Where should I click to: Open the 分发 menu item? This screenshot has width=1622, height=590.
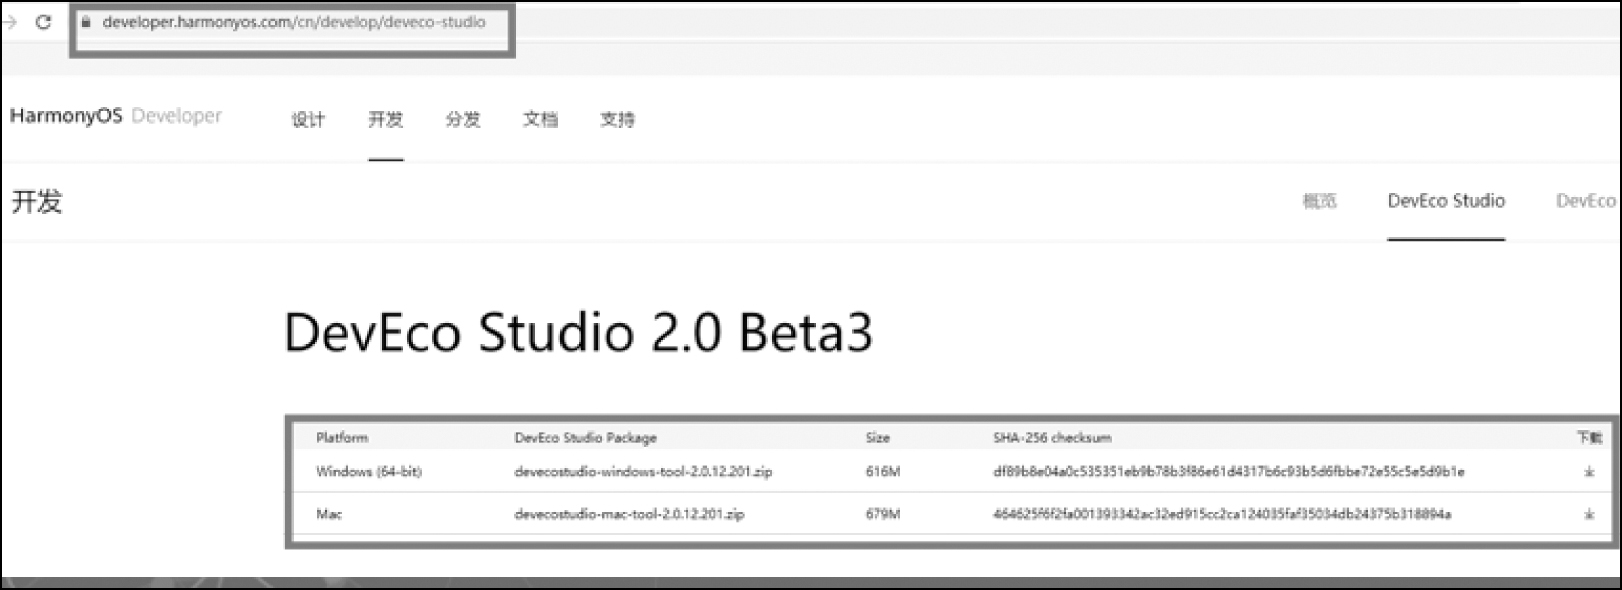click(463, 120)
